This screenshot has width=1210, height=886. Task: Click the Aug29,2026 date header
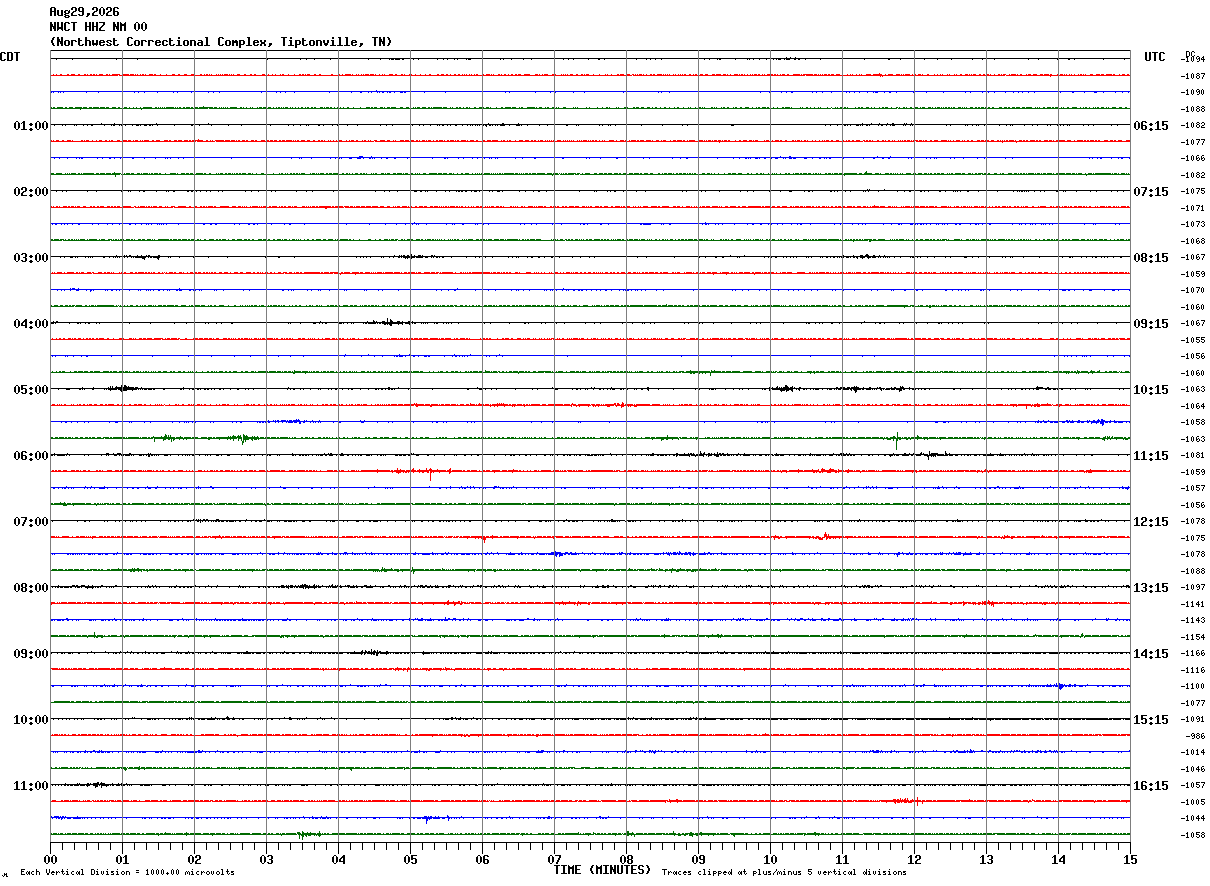click(x=84, y=12)
